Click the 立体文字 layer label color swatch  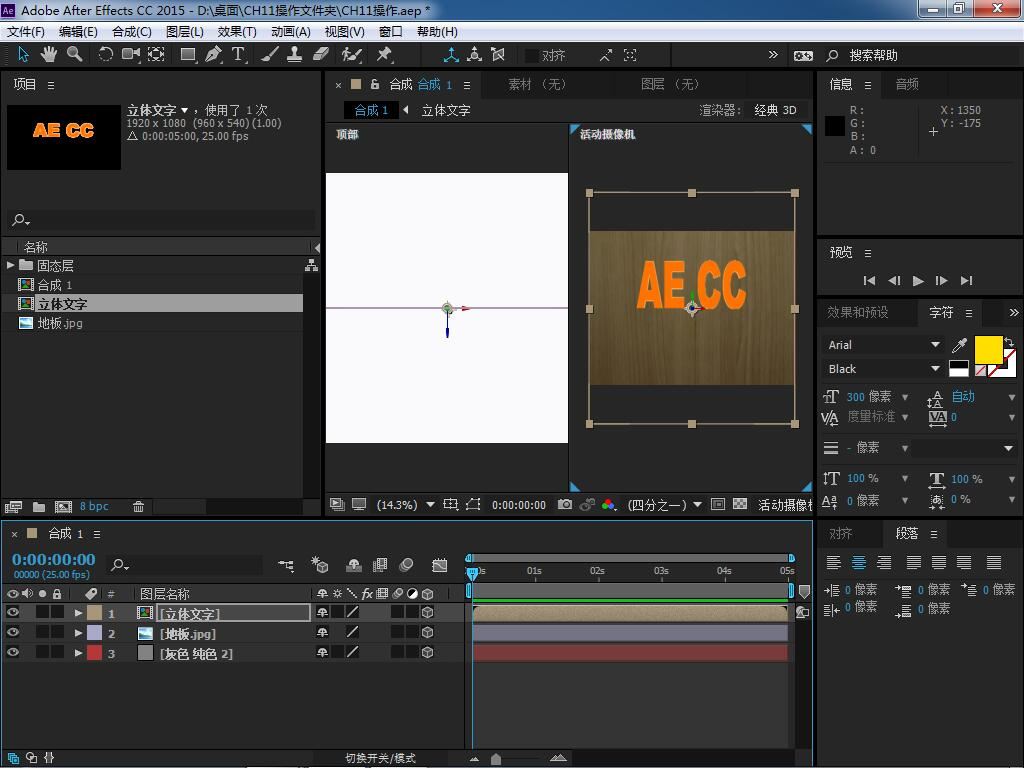tap(95, 613)
